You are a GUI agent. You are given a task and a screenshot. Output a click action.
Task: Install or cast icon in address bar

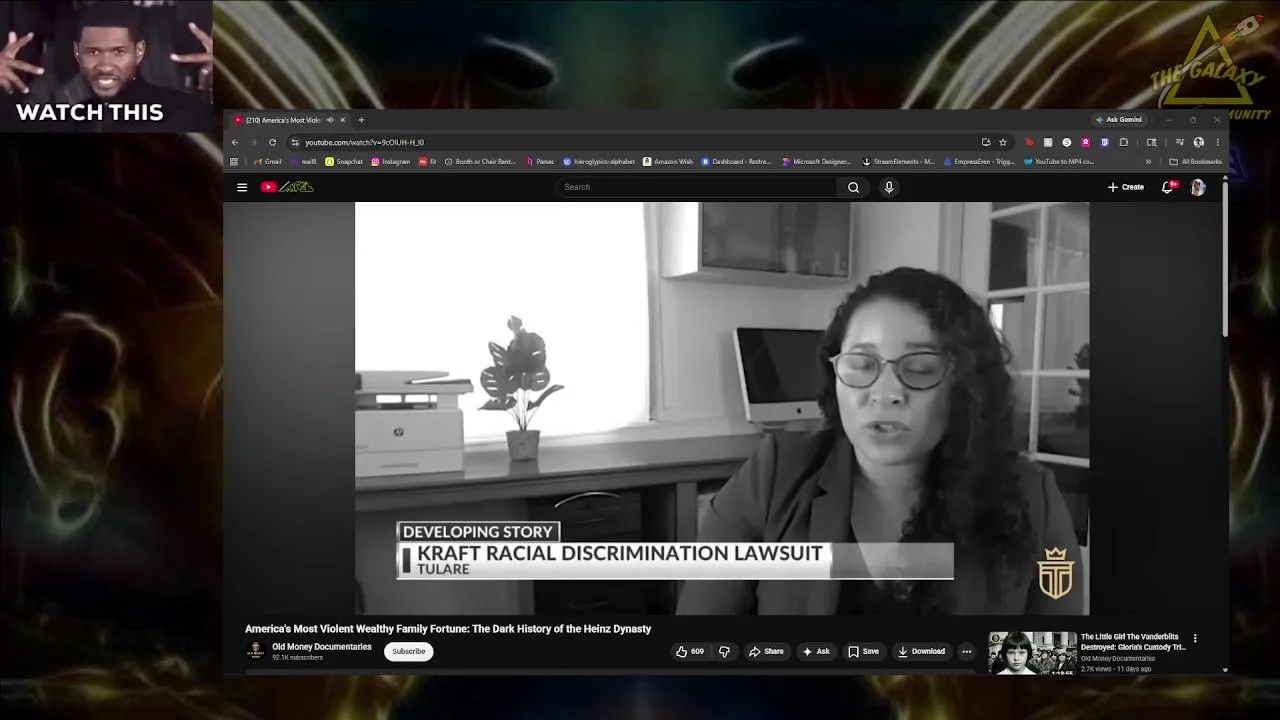tap(986, 142)
